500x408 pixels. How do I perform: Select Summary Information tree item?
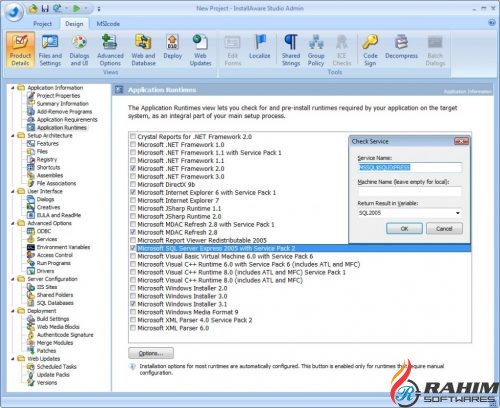pyautogui.click(x=63, y=104)
